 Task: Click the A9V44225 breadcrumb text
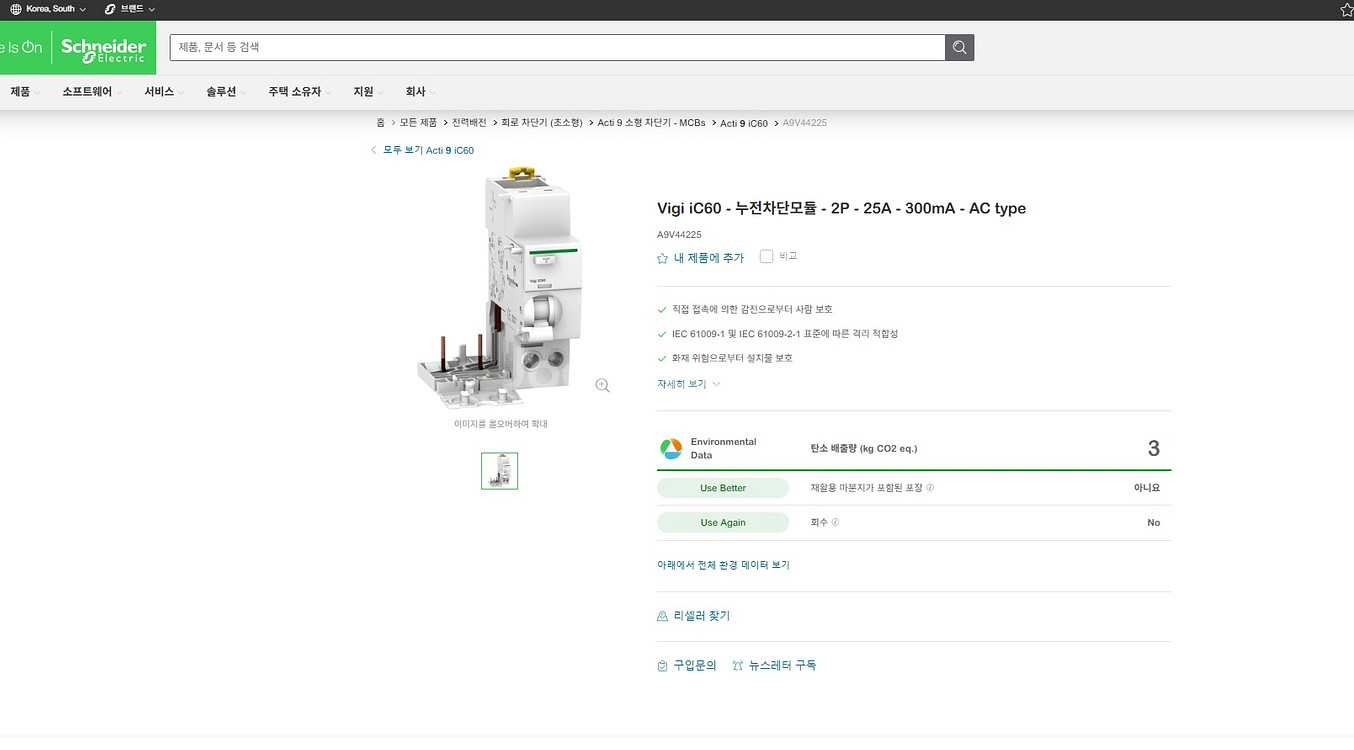pos(804,123)
